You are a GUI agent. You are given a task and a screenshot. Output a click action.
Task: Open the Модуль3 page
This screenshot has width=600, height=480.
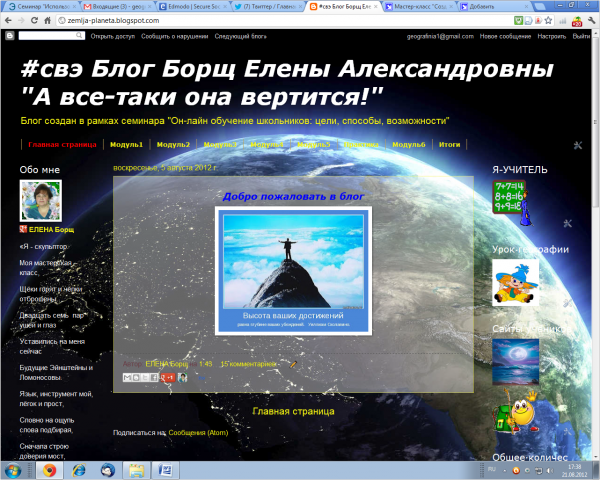pos(220,144)
